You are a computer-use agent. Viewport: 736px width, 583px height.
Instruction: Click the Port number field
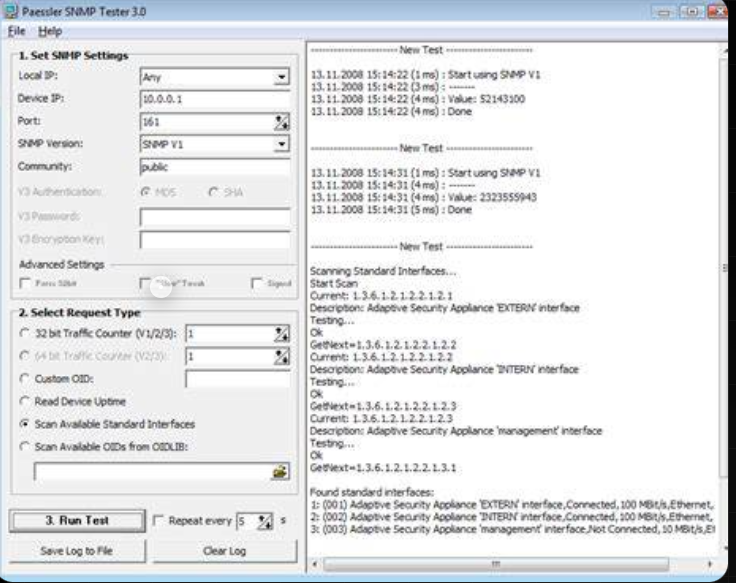pyautogui.click(x=207, y=122)
